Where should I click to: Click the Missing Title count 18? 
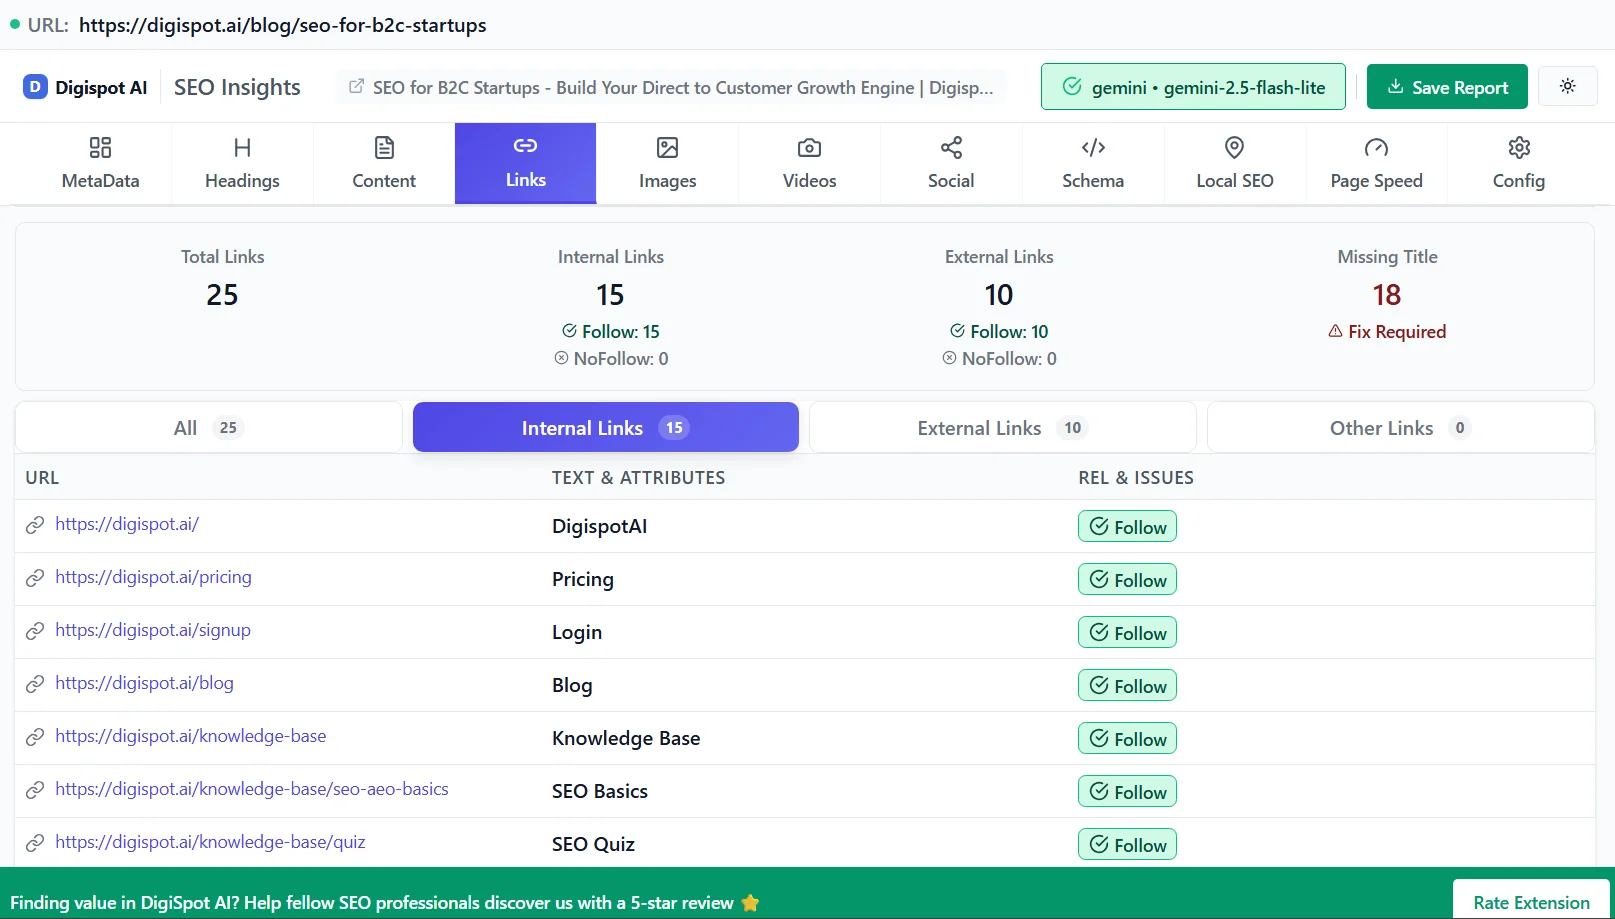click(1387, 295)
